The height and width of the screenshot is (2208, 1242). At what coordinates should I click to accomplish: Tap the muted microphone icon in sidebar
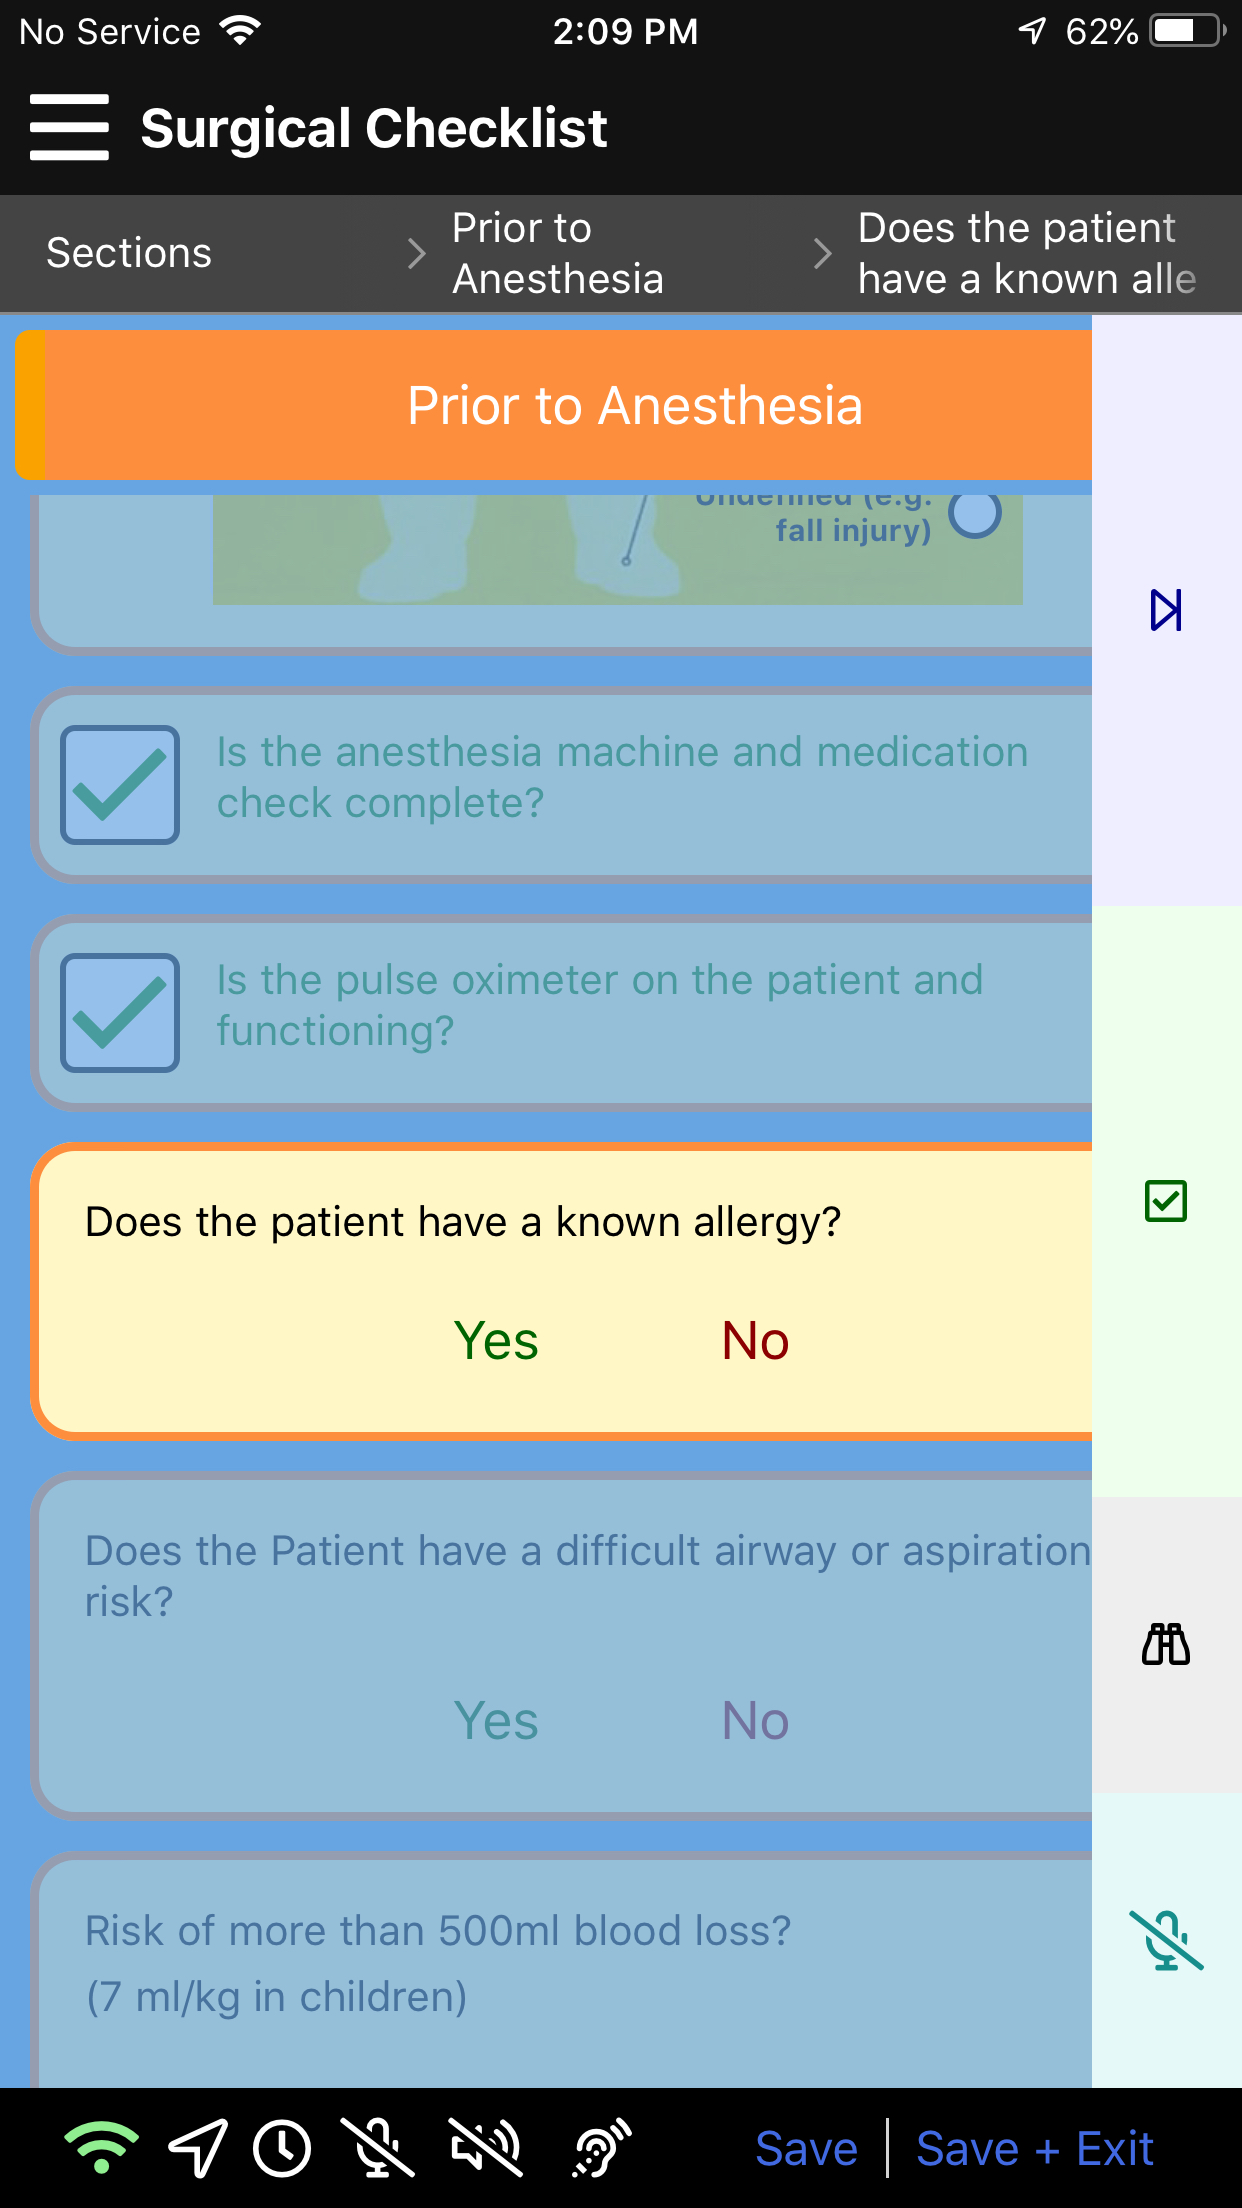pos(1166,1940)
